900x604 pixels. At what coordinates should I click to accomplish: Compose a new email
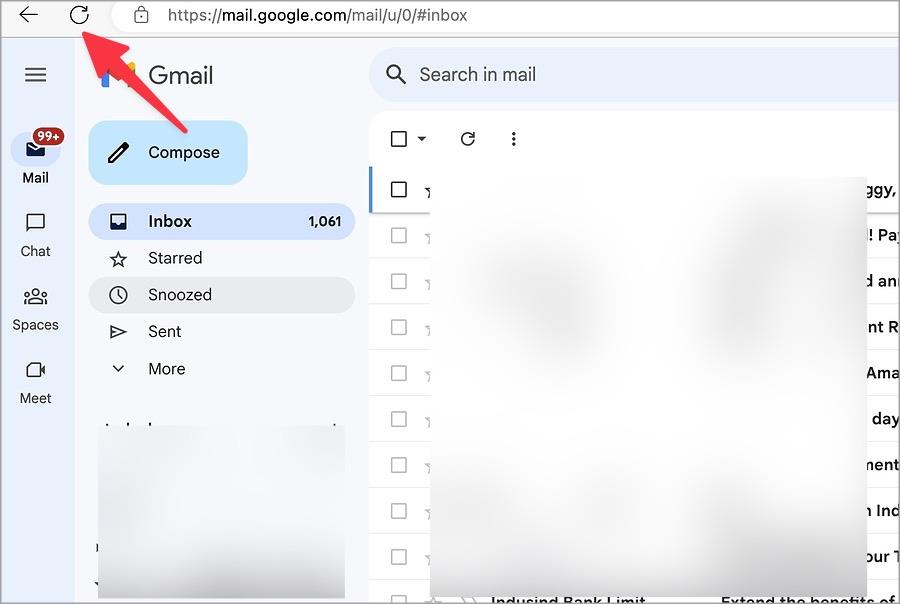168,153
